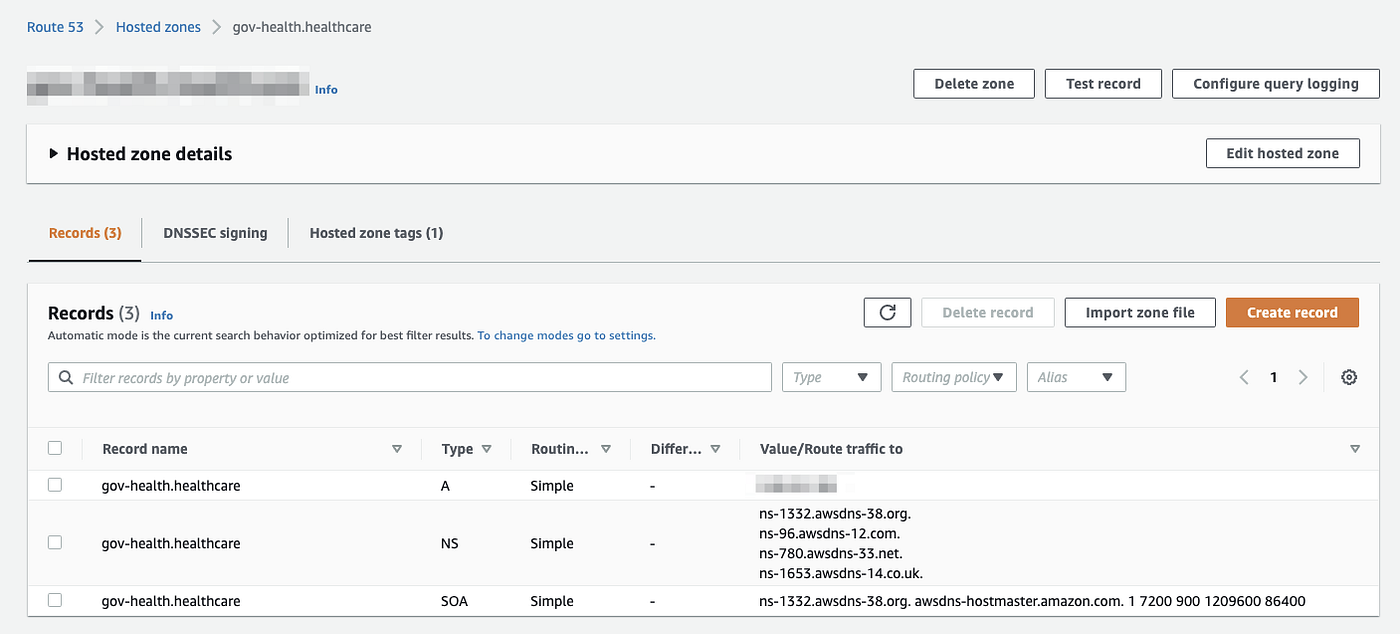Click Configure query logging button
The width and height of the screenshot is (1400, 634).
click(x=1276, y=84)
